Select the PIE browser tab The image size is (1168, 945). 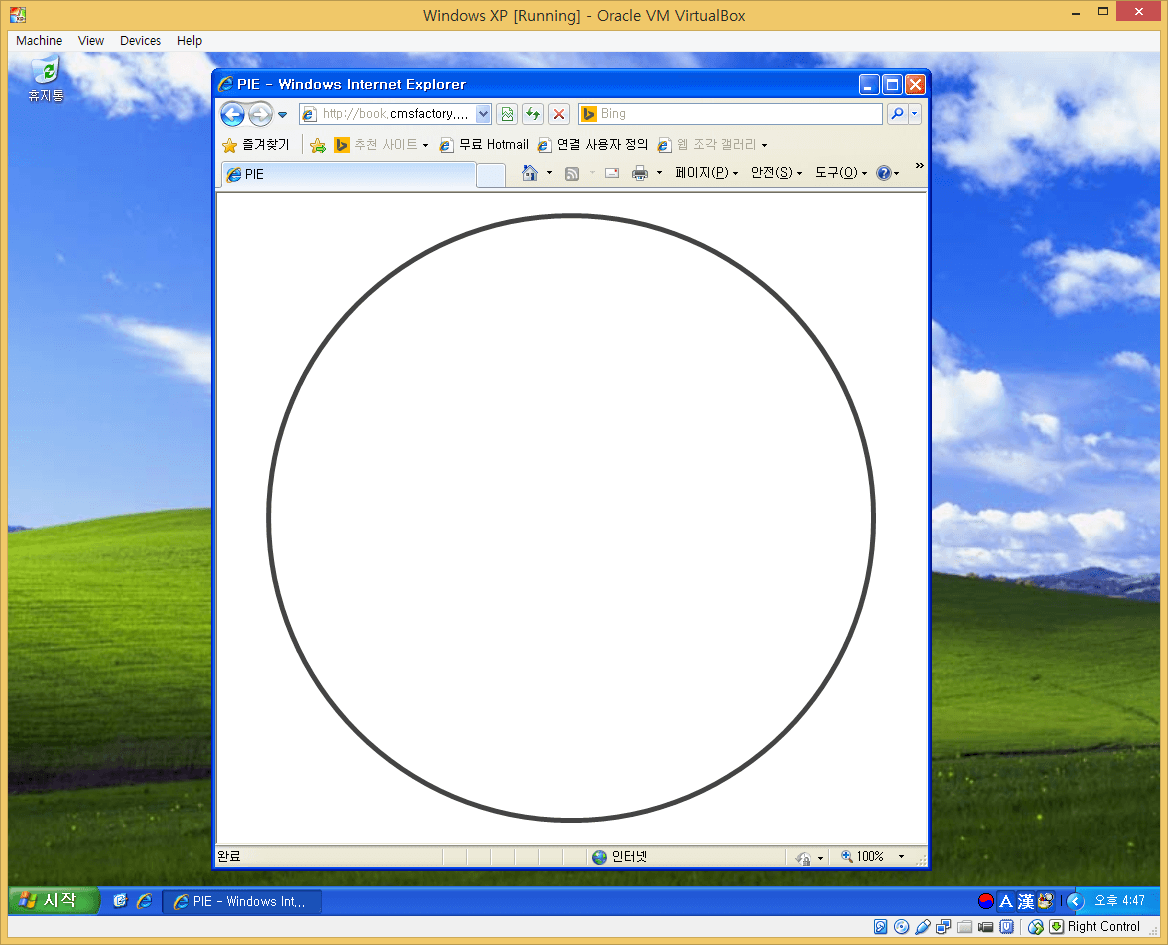349,174
